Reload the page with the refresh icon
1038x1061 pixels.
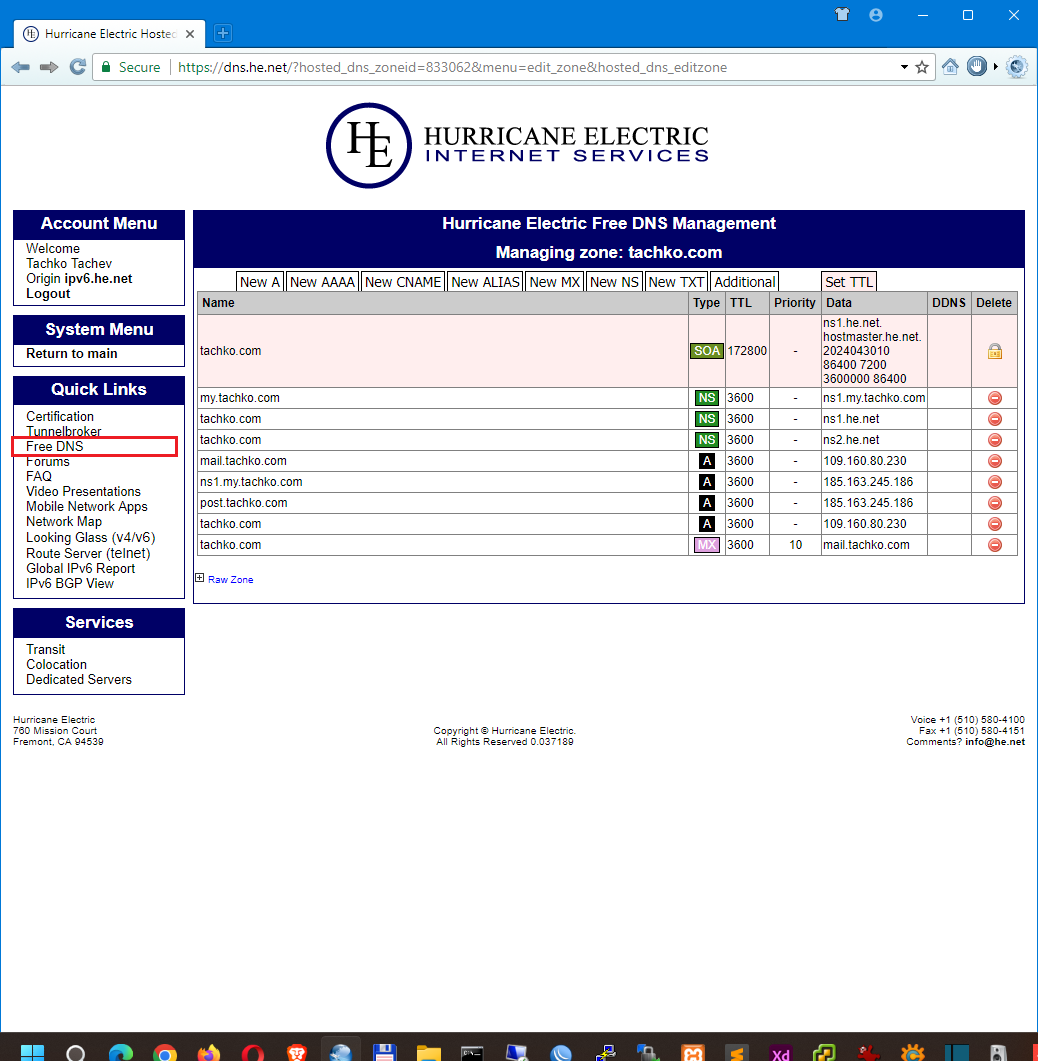[78, 67]
